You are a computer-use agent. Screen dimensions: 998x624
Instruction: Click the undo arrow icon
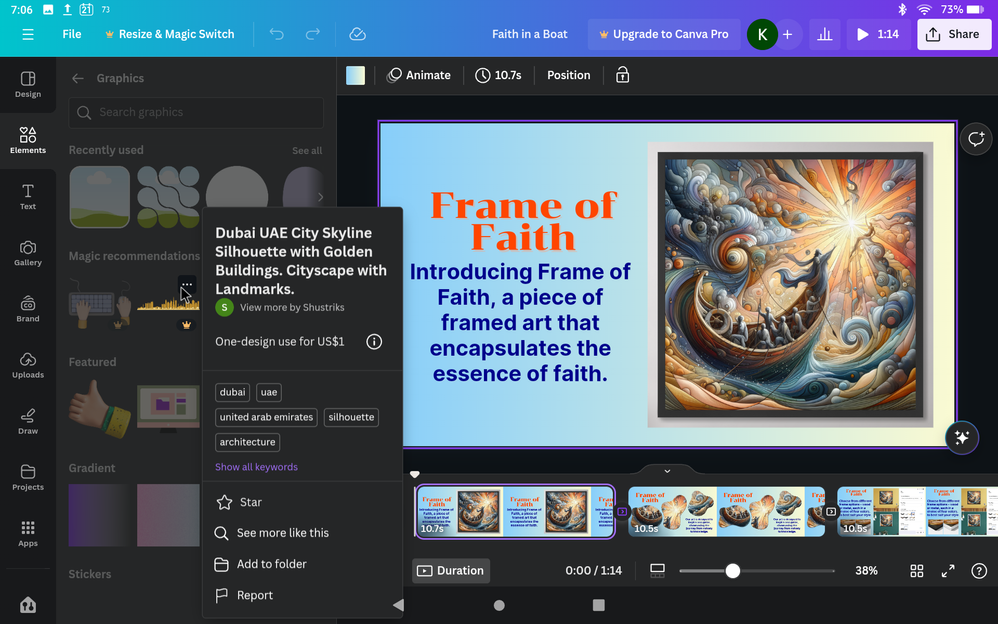277,34
